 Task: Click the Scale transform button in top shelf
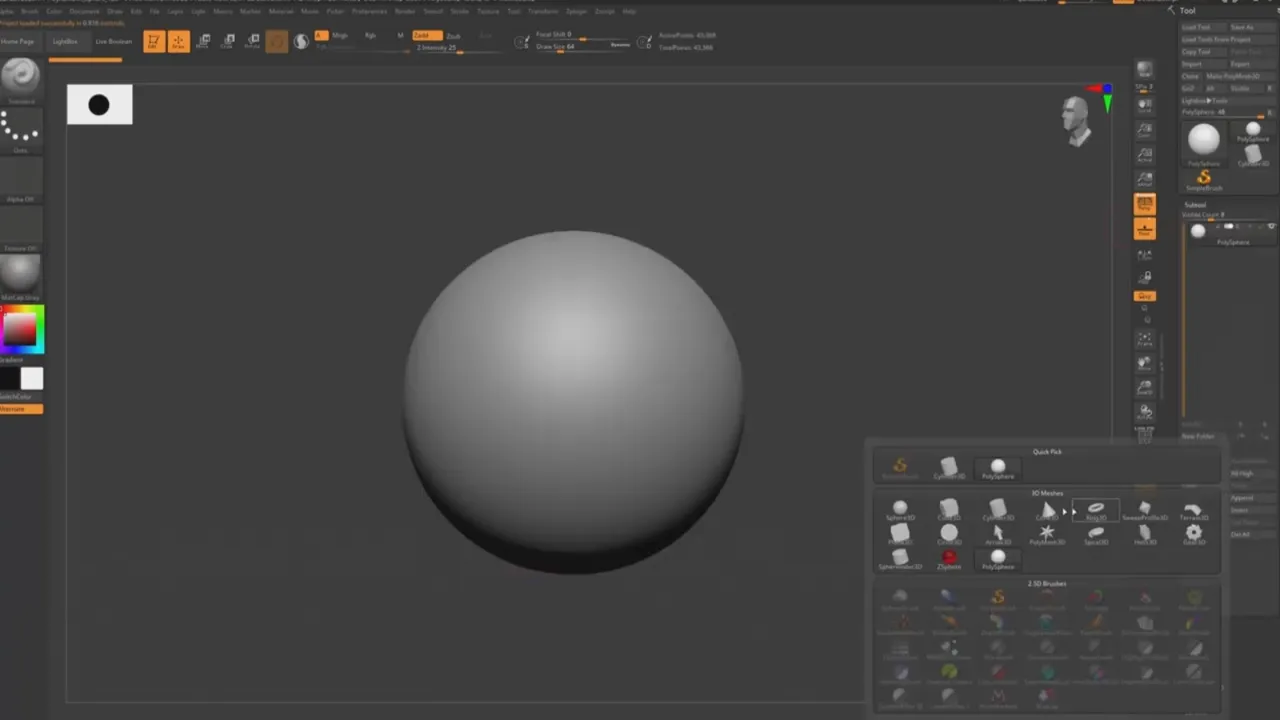pos(228,41)
